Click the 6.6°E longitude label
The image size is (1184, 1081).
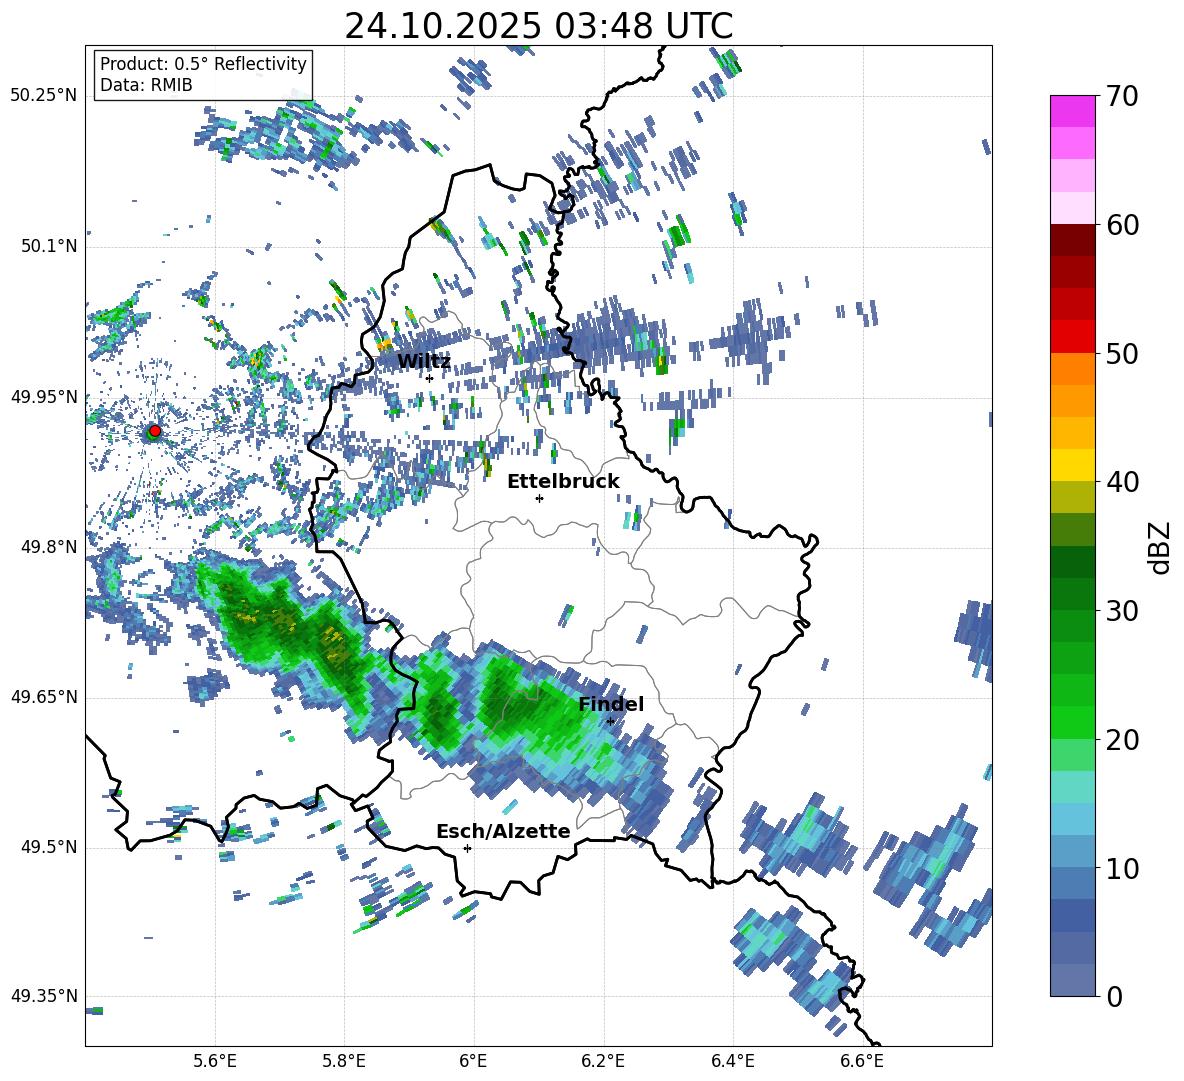[862, 1061]
